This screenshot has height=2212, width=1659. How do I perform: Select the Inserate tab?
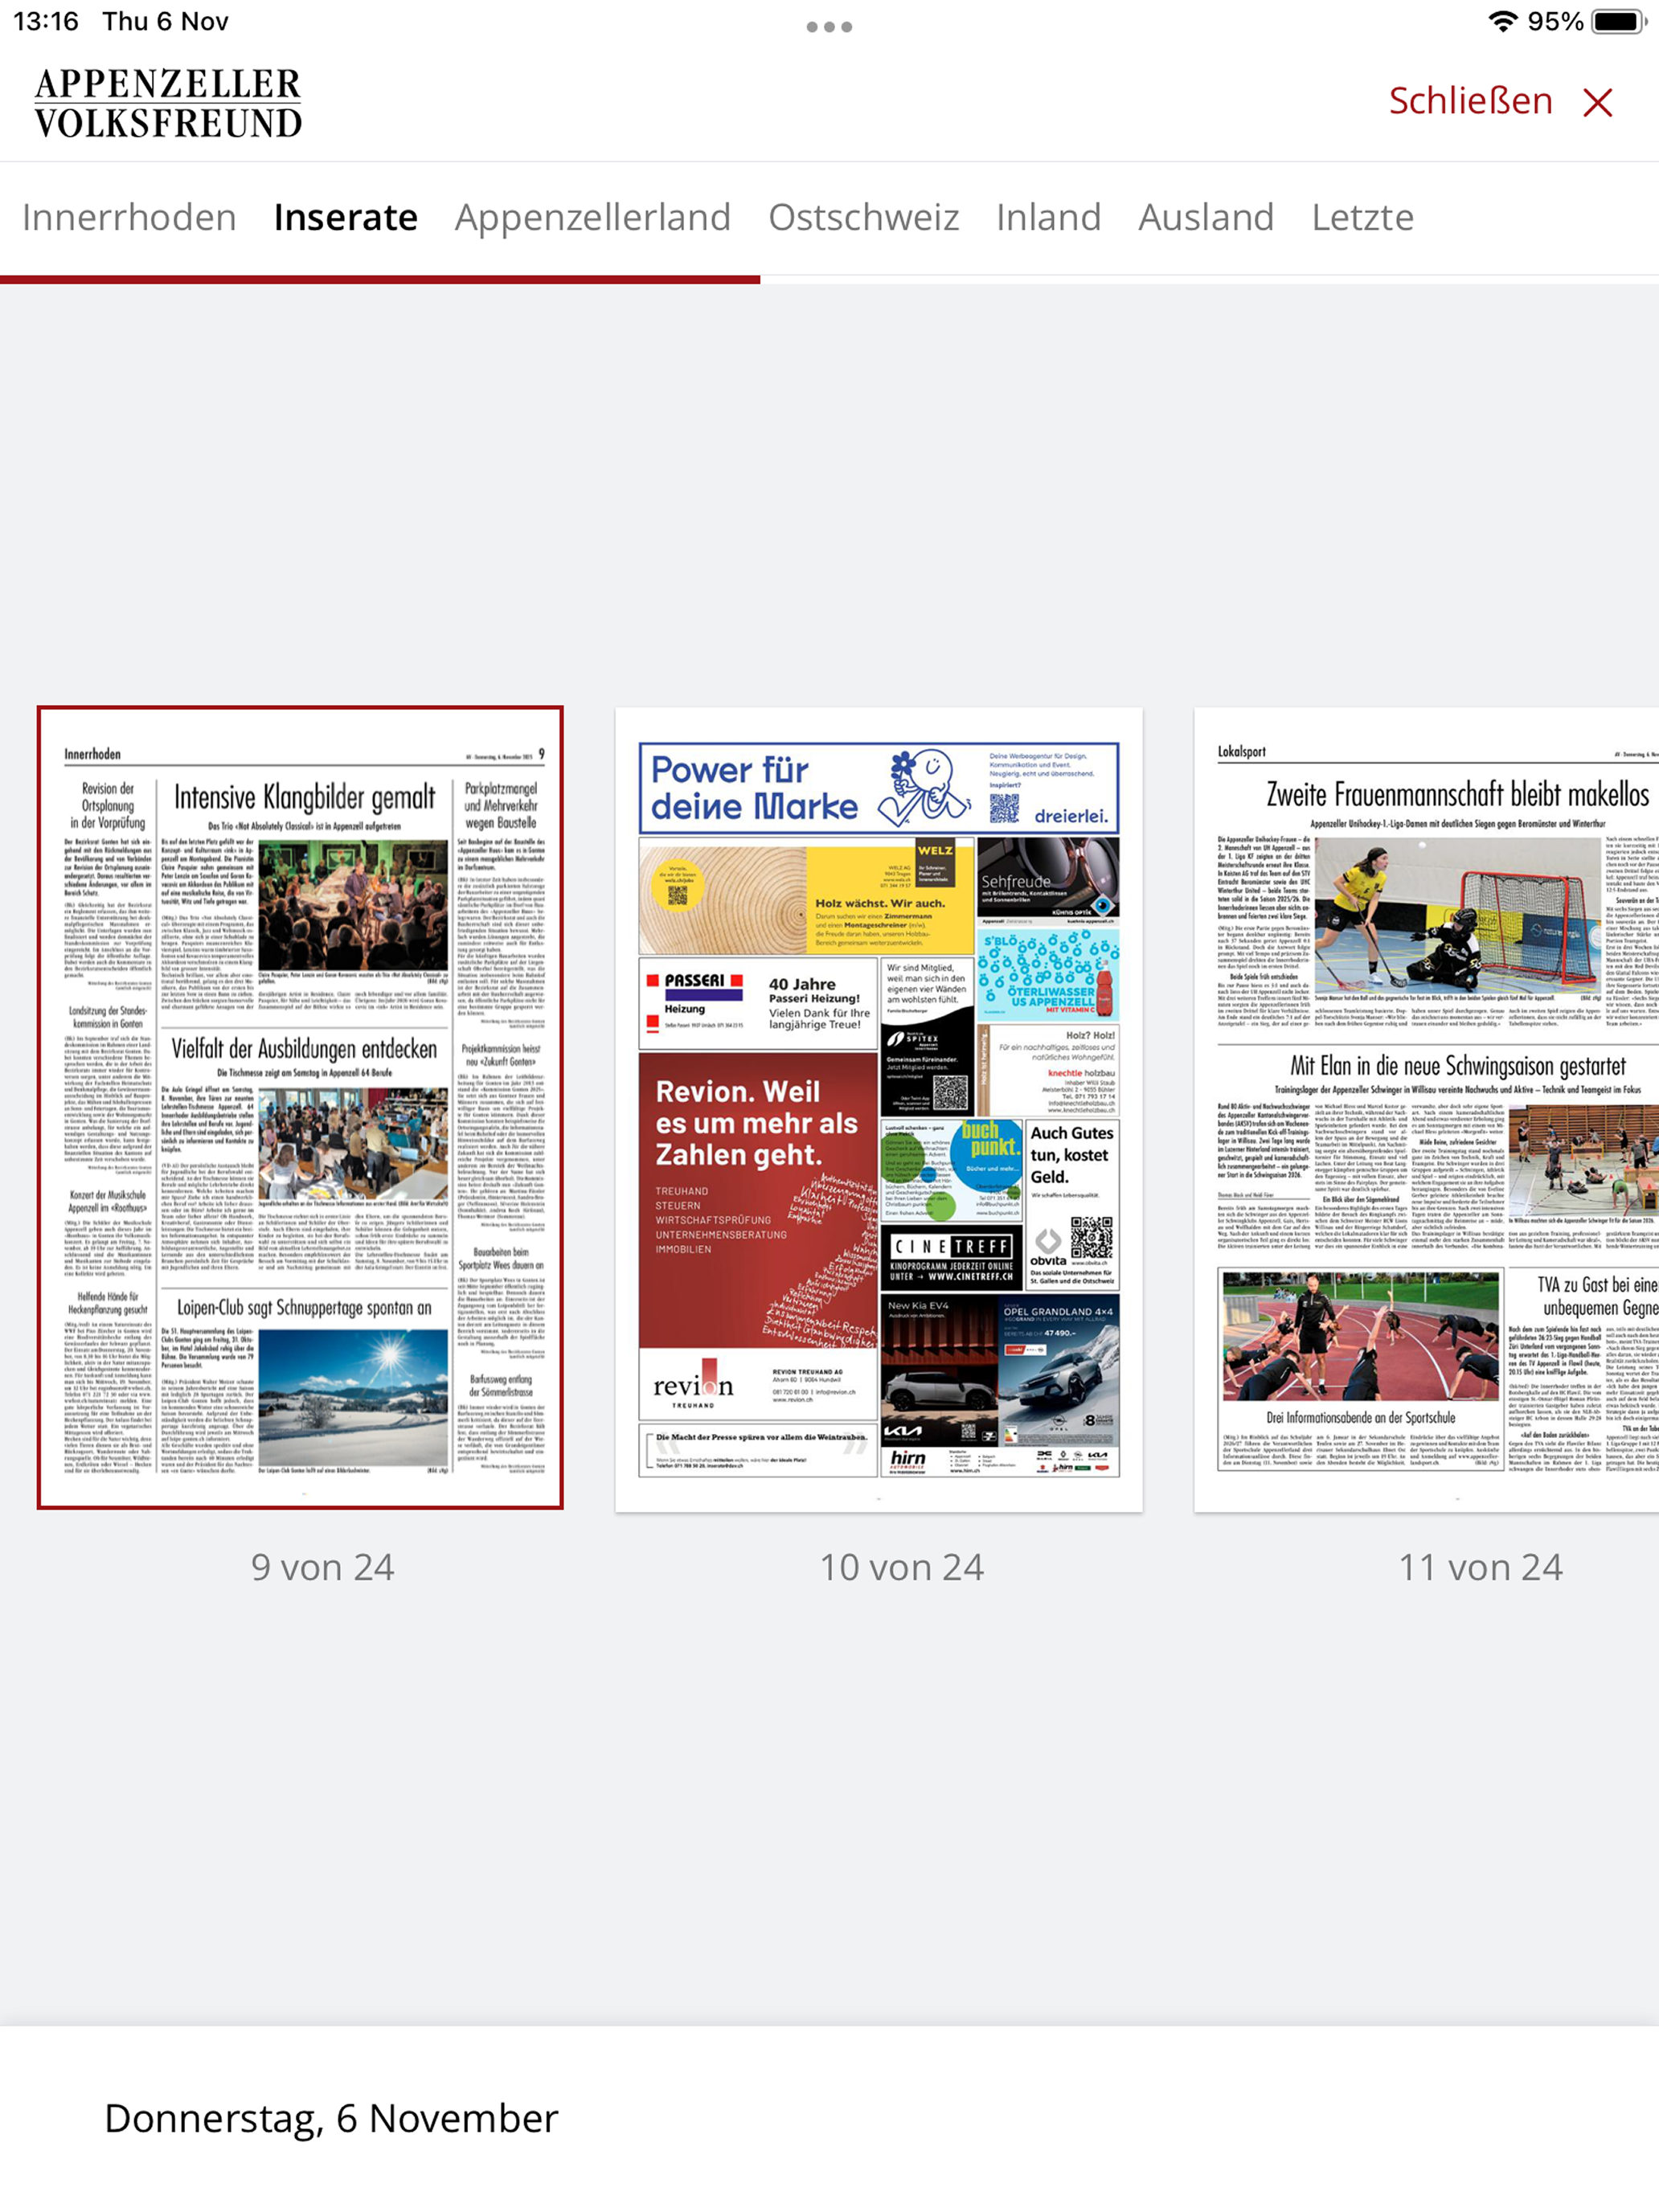[345, 217]
